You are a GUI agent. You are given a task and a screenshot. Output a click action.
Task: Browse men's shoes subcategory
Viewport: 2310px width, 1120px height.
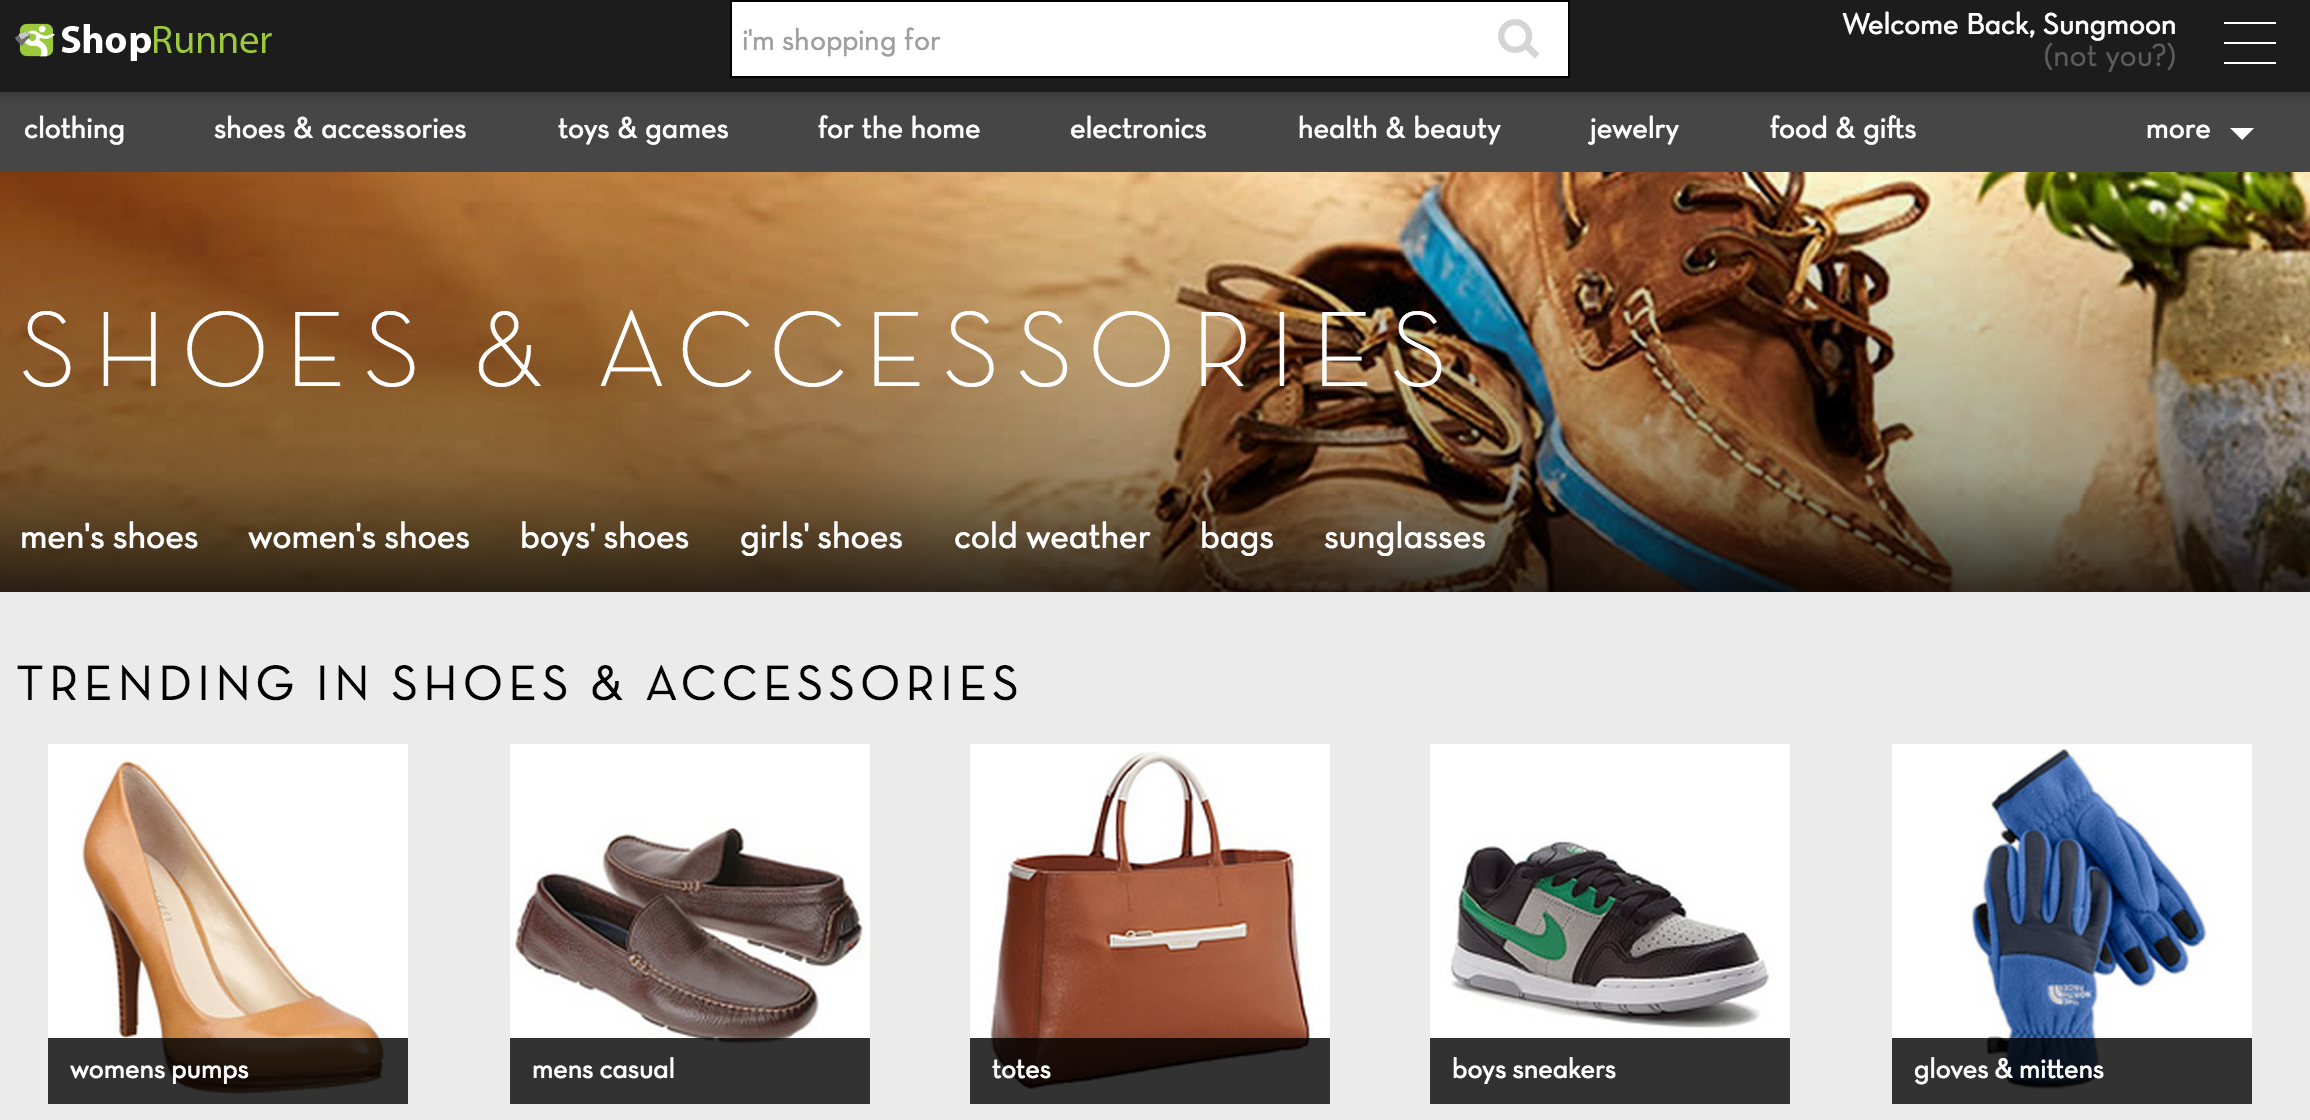[109, 537]
